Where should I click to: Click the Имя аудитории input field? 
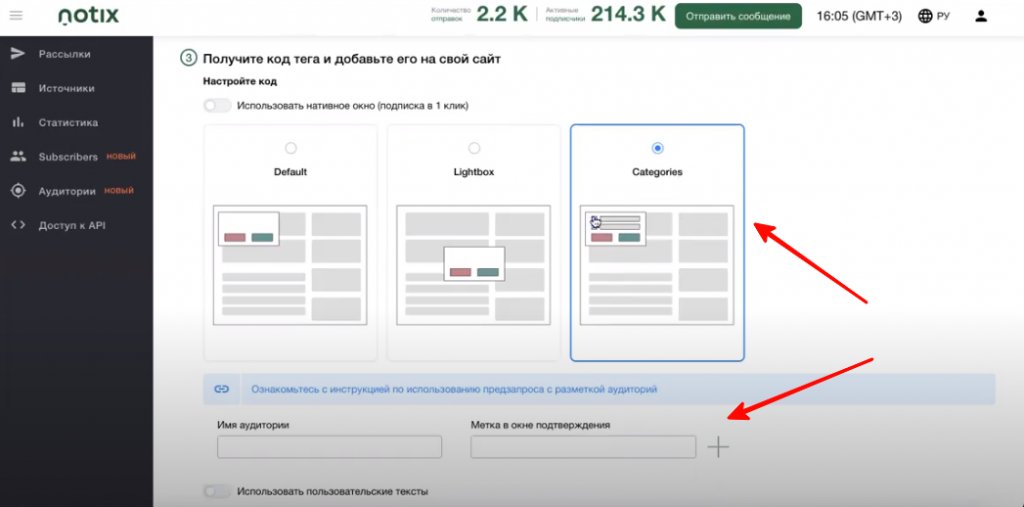click(x=329, y=447)
